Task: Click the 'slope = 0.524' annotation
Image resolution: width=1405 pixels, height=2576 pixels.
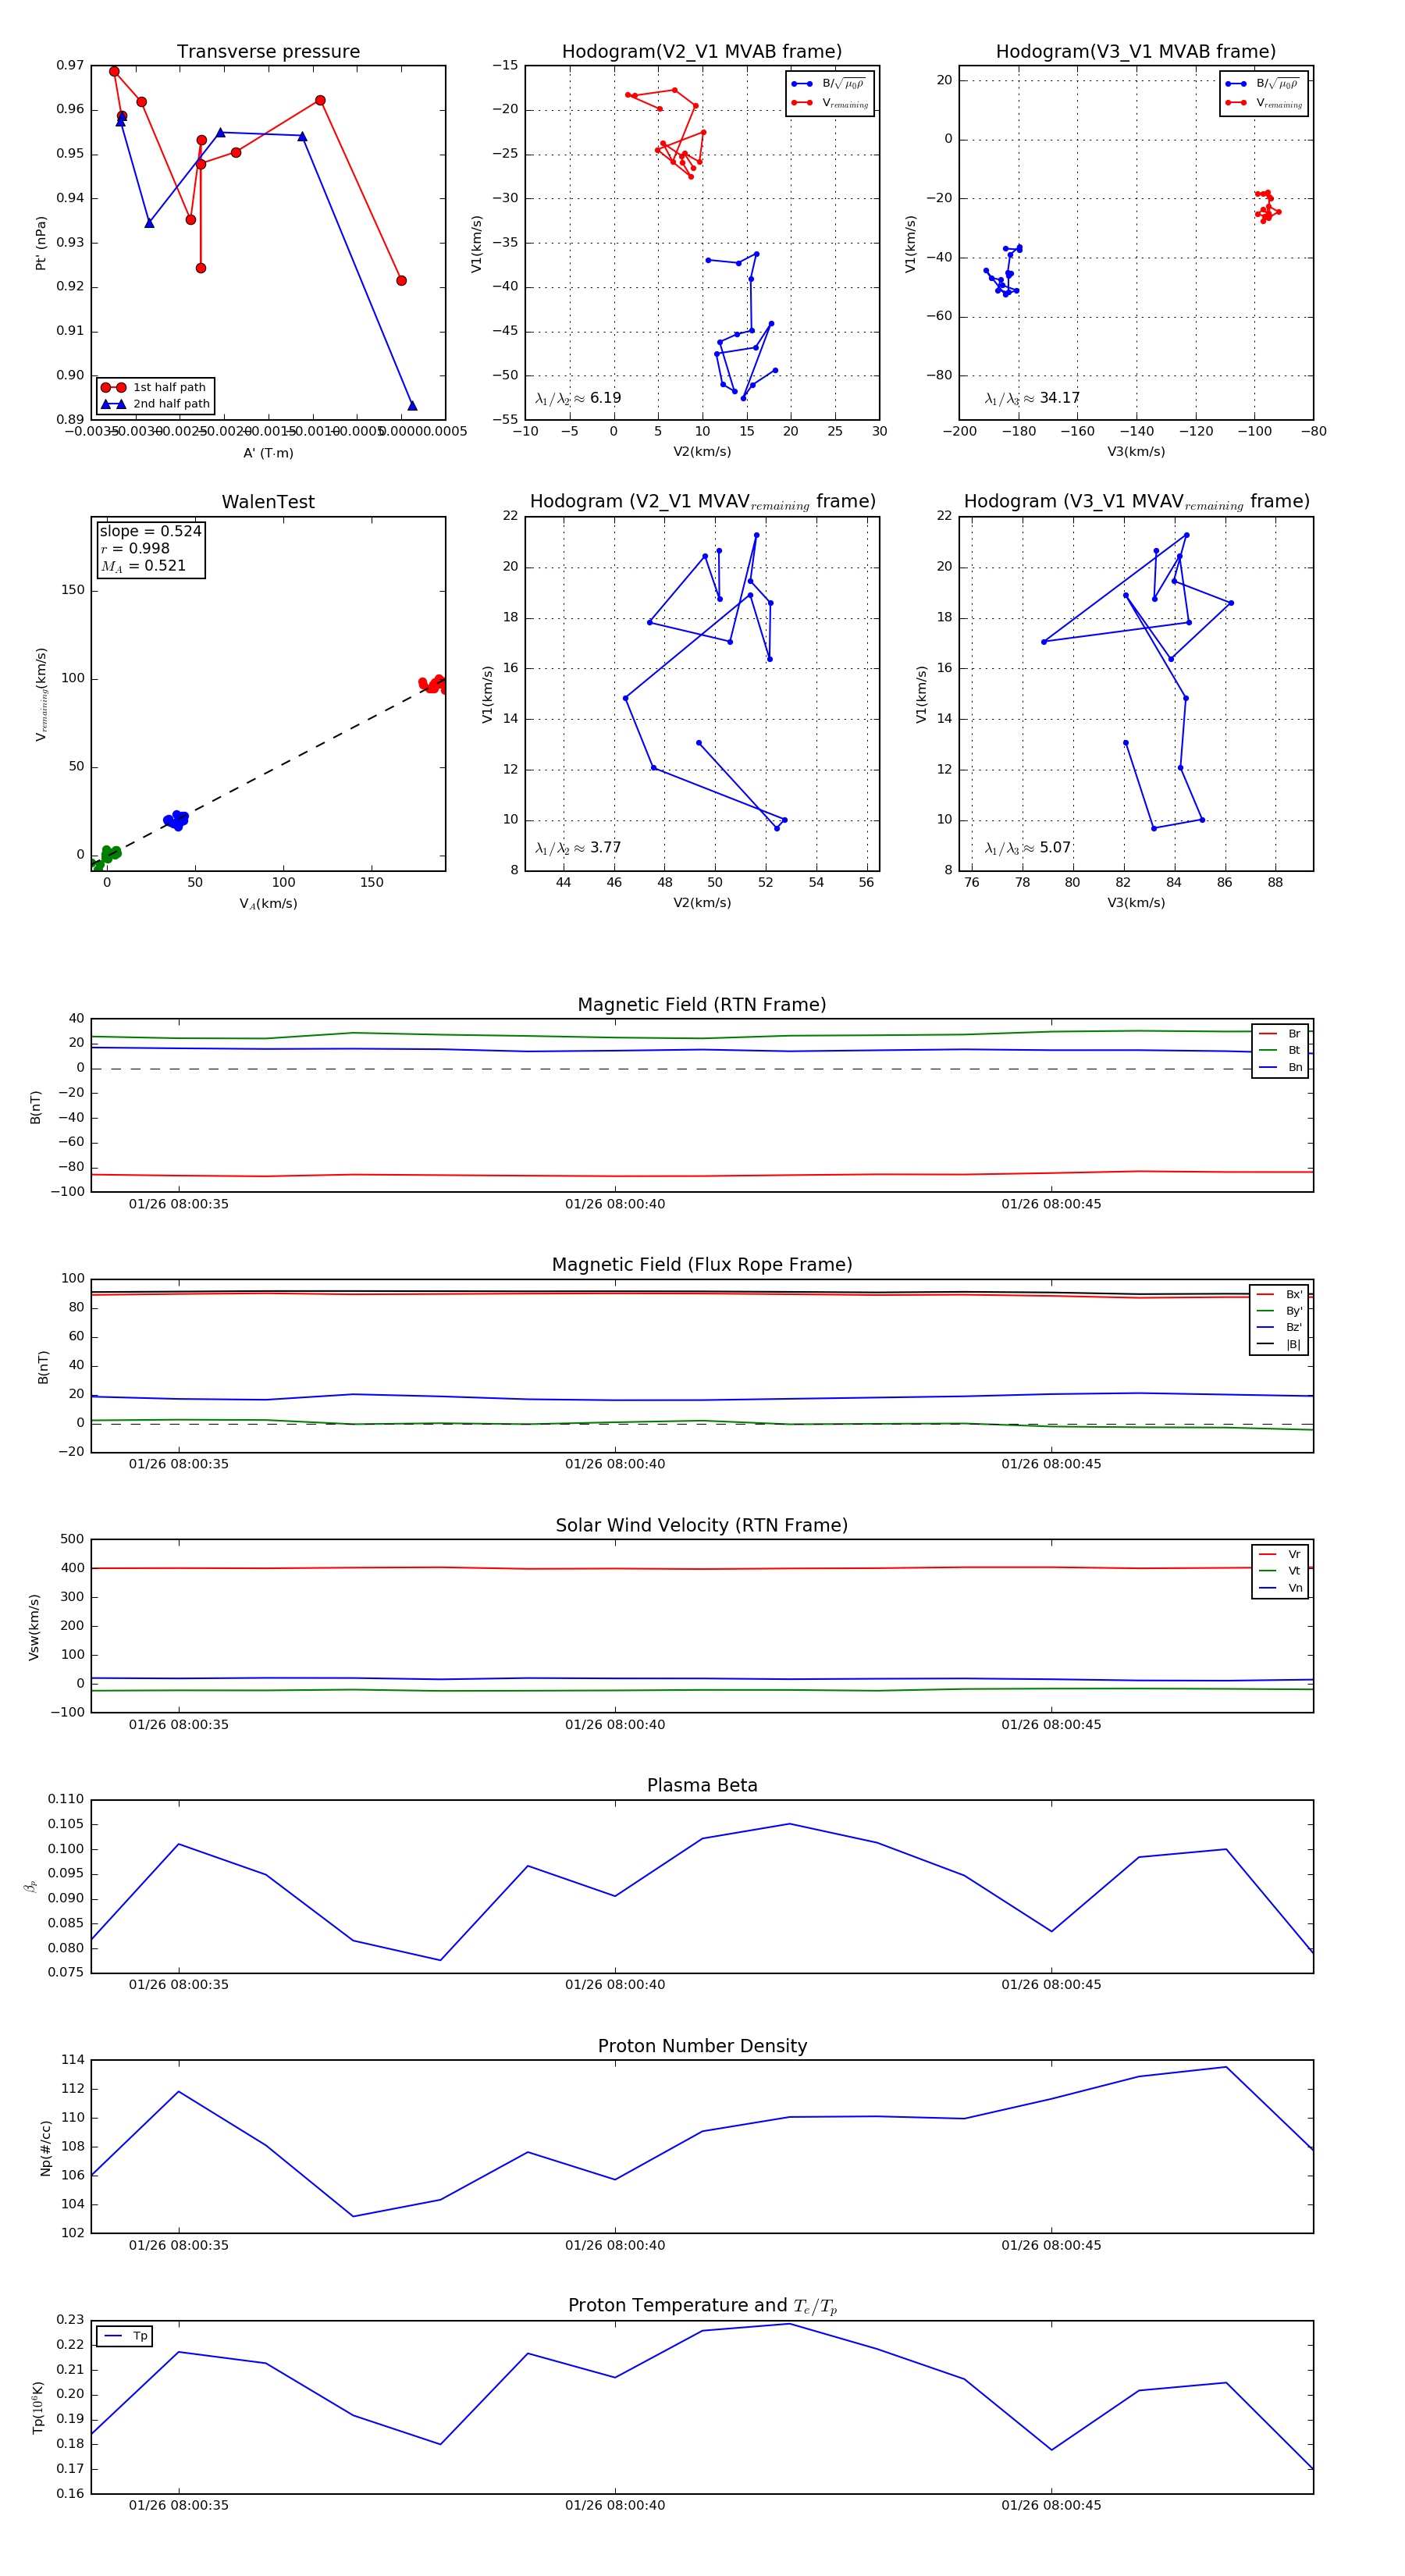Action: 150,531
